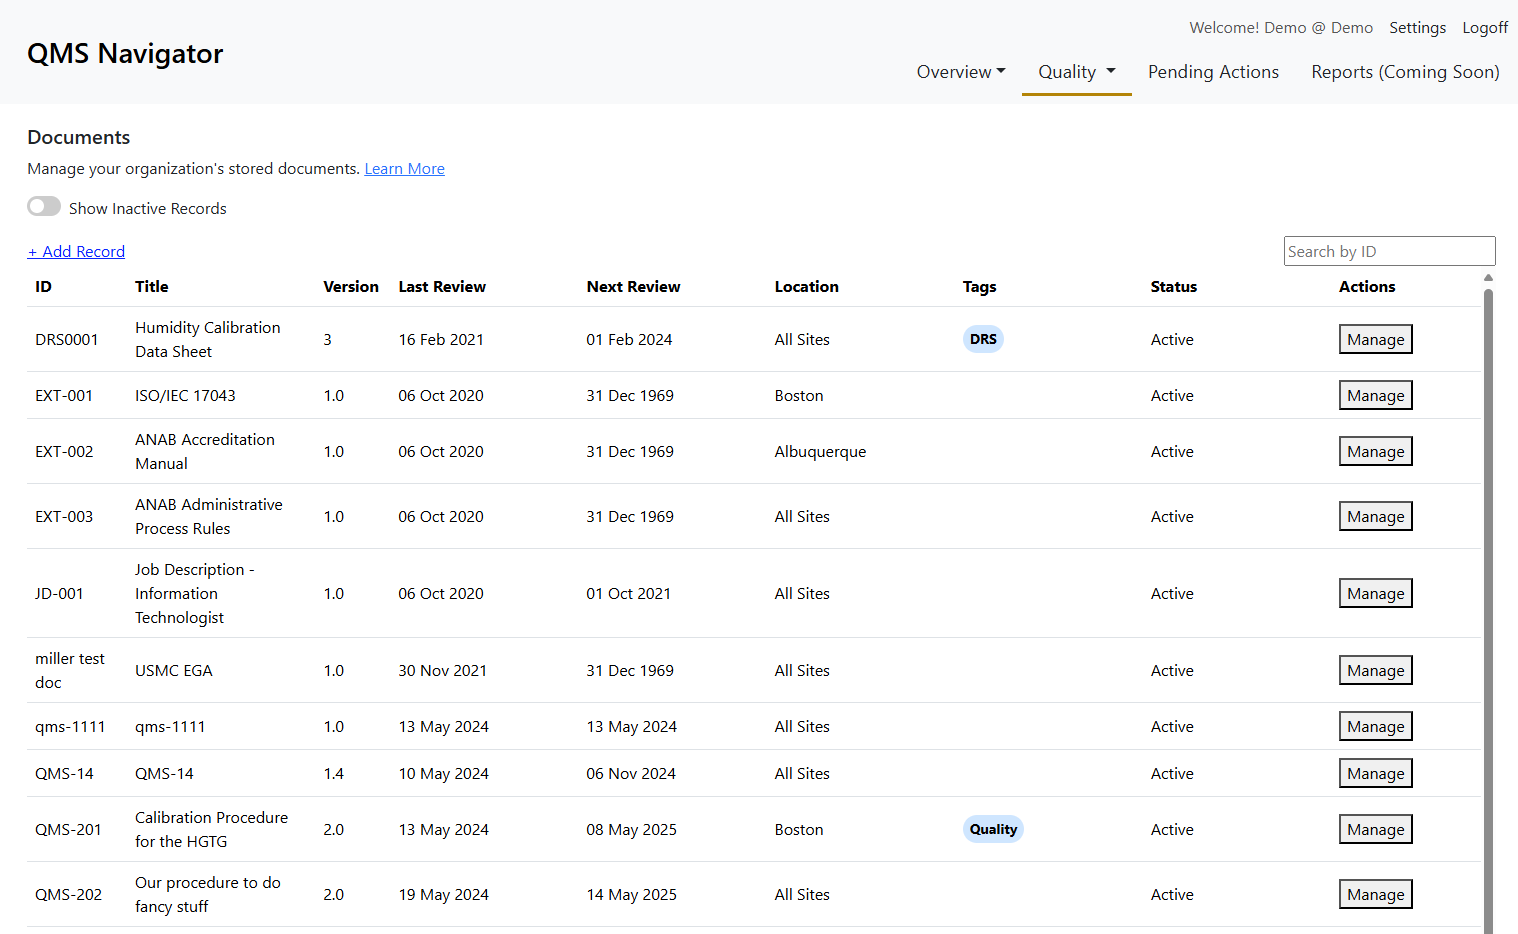Click Manage on the QMS-14 row
Screen dimensions: 1518x934
[1375, 774]
